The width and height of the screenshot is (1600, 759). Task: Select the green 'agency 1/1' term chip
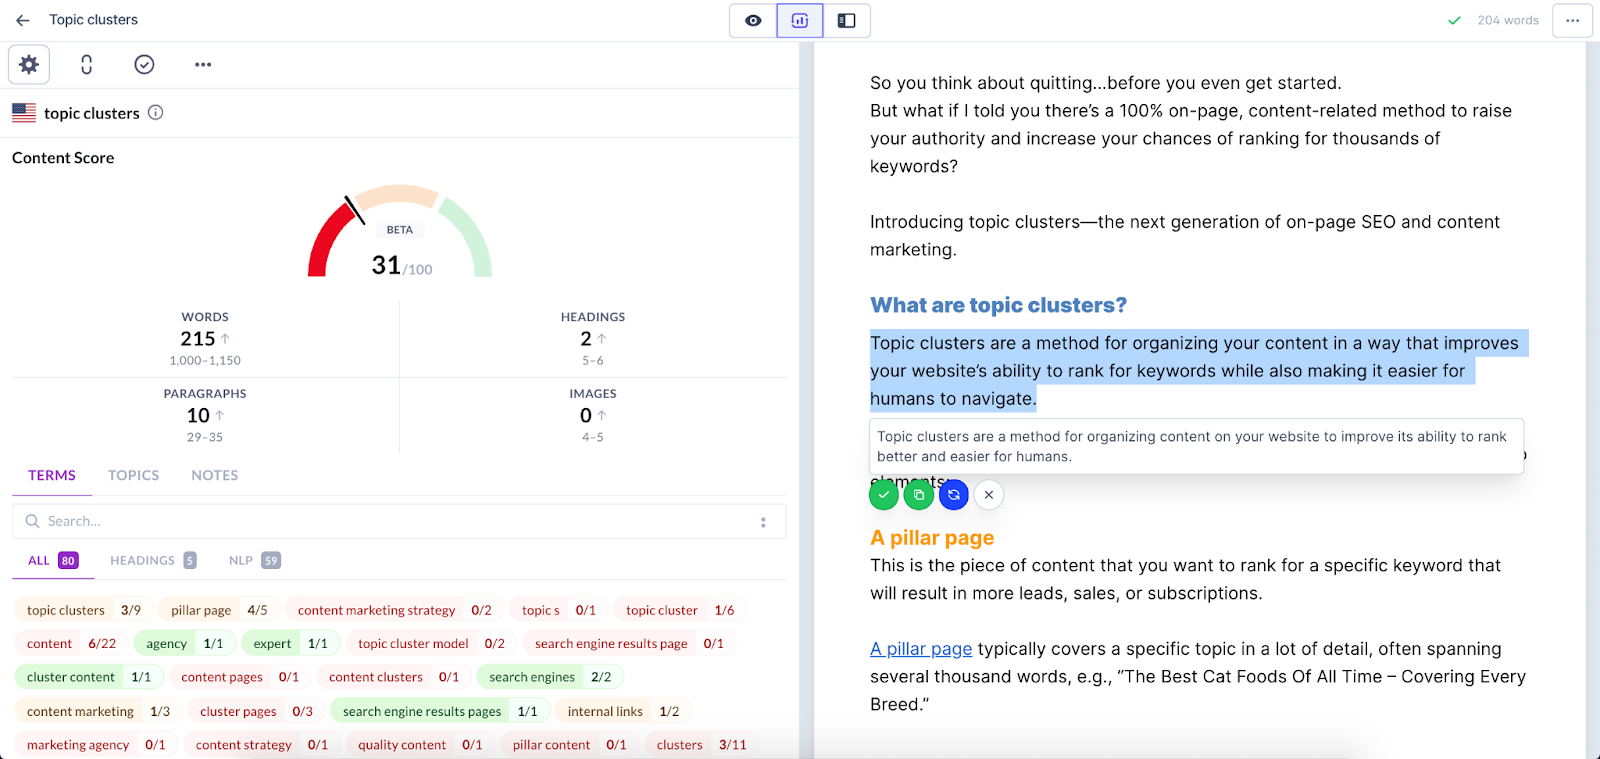[185, 644]
